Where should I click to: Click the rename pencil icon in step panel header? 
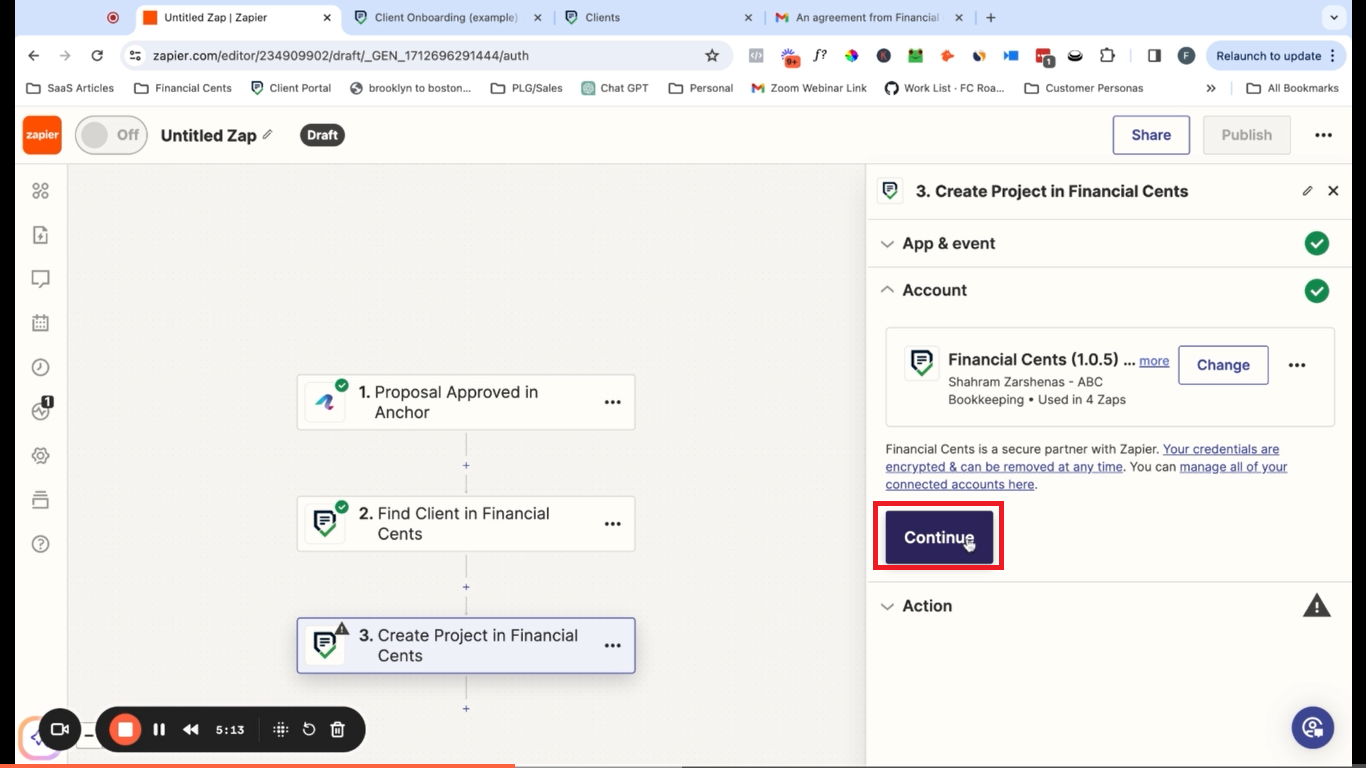click(x=1307, y=191)
